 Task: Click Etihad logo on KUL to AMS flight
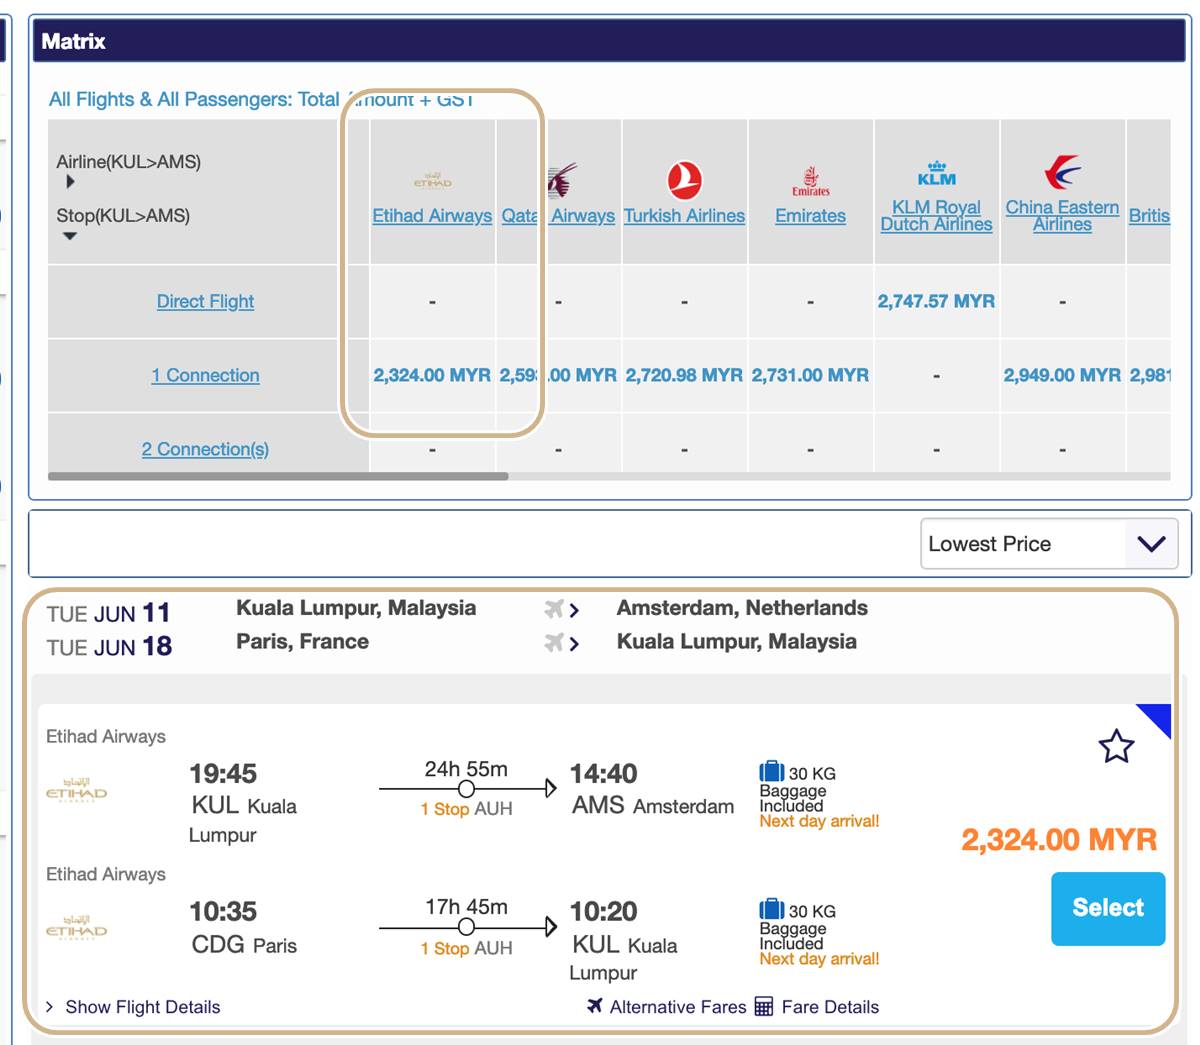point(77,790)
